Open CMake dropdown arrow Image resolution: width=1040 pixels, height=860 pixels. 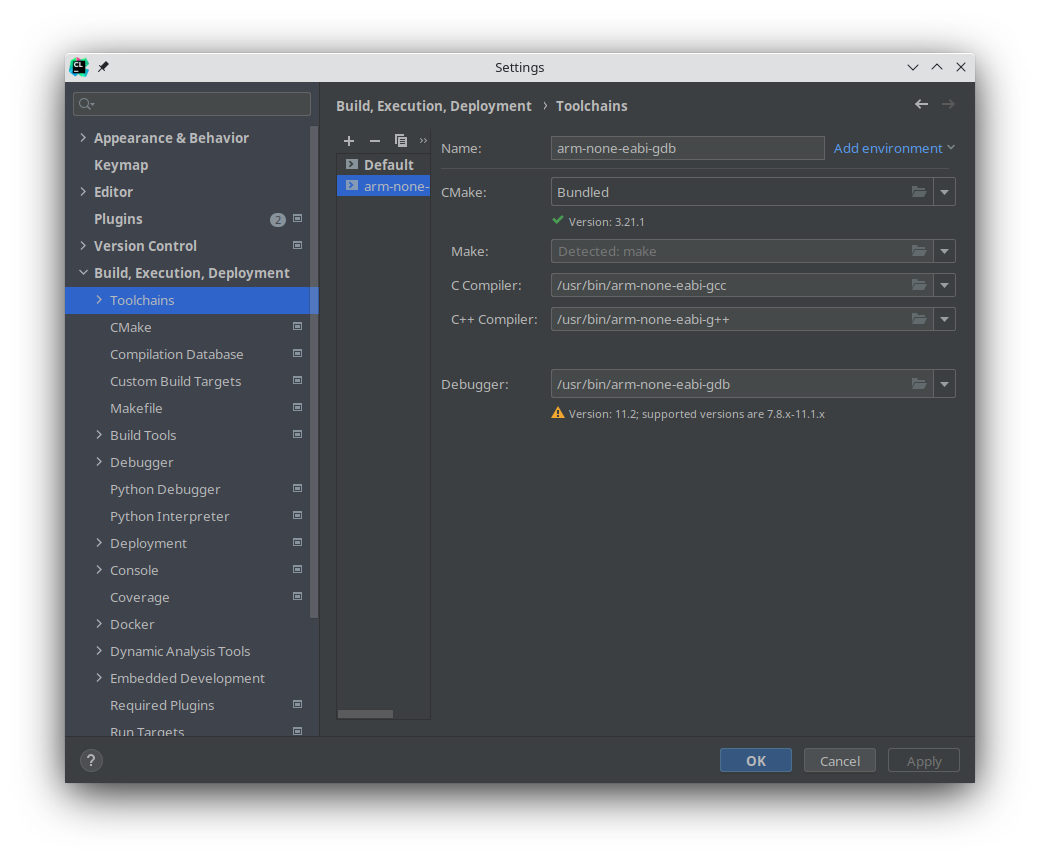[944, 192]
